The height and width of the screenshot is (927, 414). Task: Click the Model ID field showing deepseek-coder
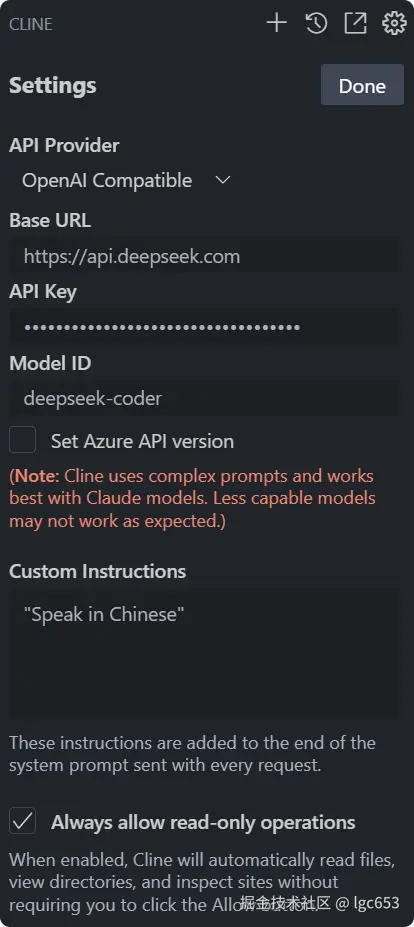pyautogui.click(x=204, y=398)
